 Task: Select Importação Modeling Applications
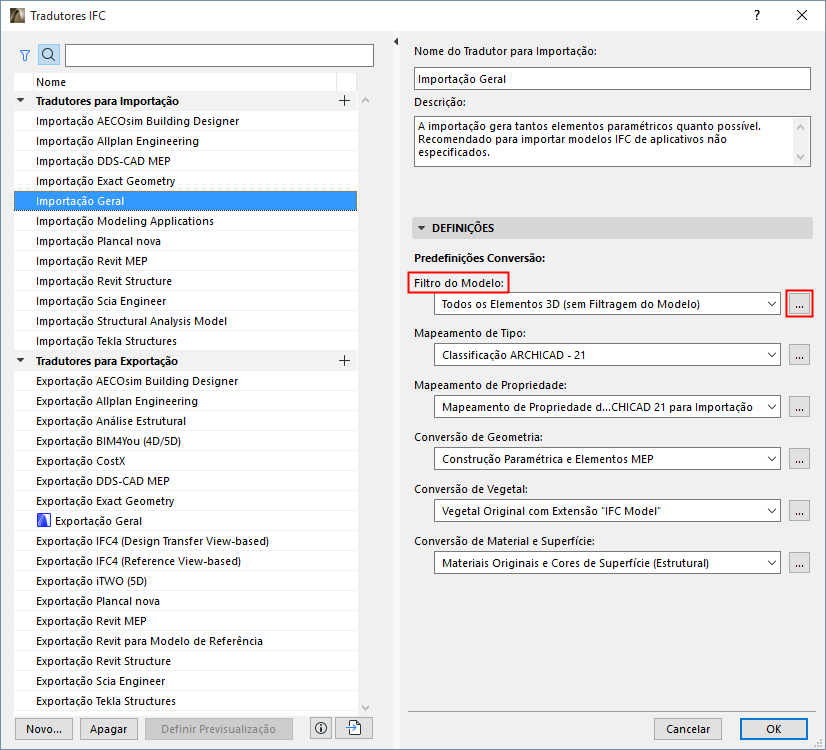[x=185, y=221]
